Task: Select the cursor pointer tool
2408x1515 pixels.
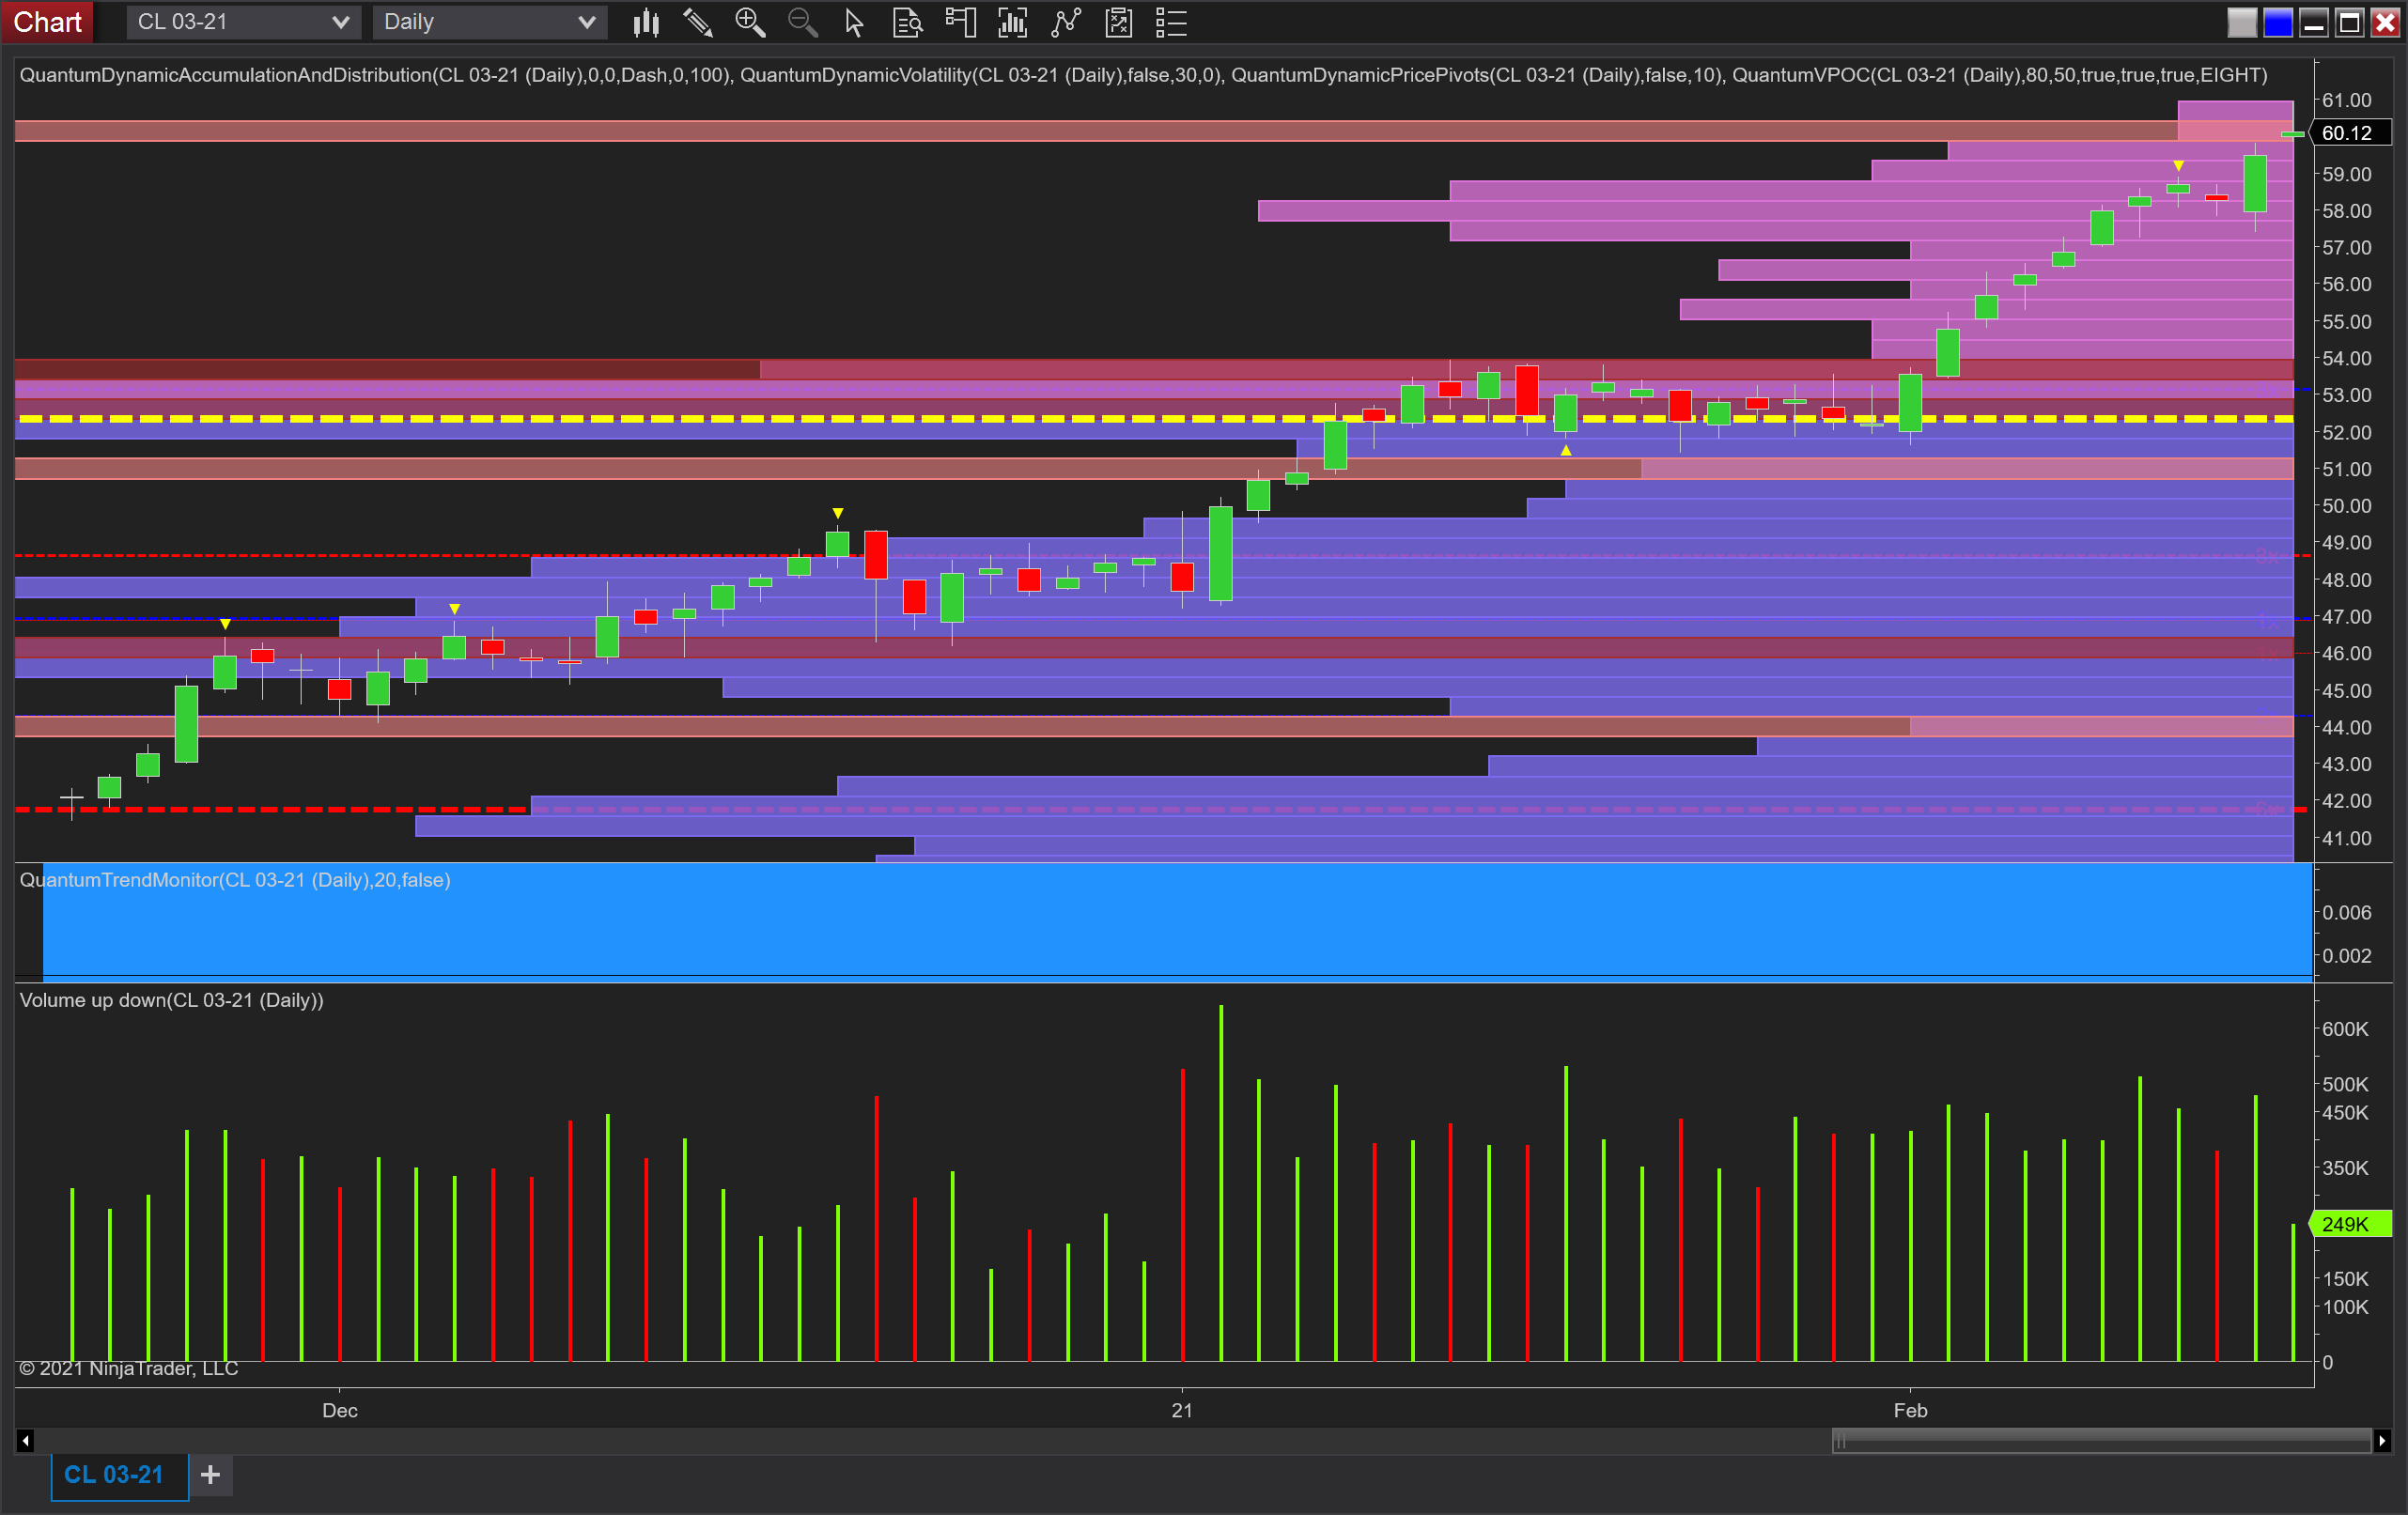Action: point(854,22)
